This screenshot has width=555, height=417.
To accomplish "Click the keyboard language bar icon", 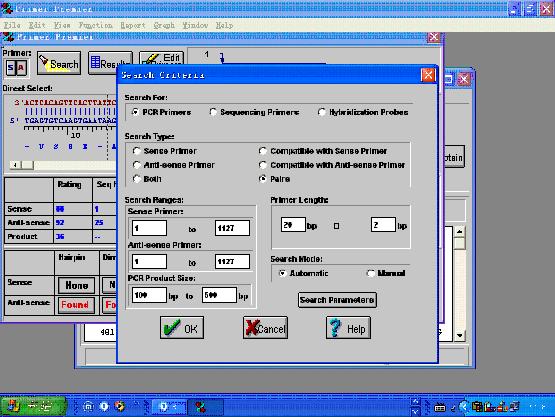I will point(440,408).
